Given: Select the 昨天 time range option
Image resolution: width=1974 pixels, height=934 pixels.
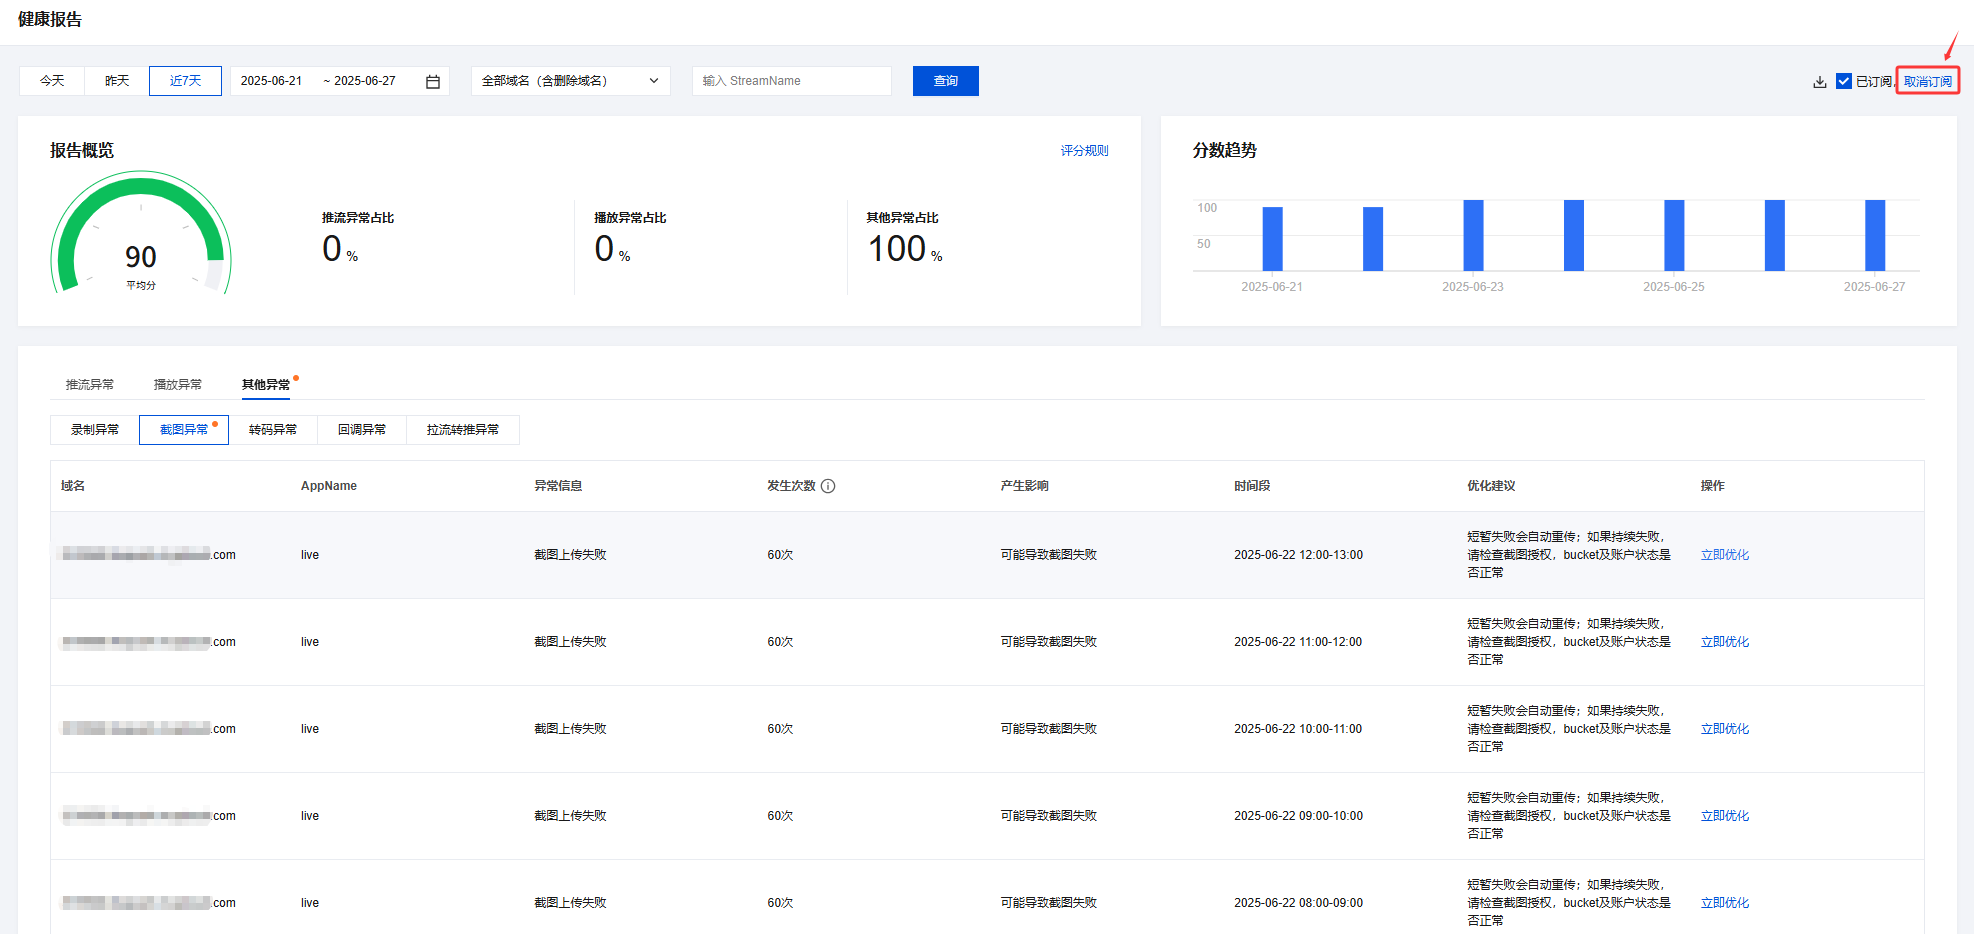Looking at the screenshot, I should point(117,81).
